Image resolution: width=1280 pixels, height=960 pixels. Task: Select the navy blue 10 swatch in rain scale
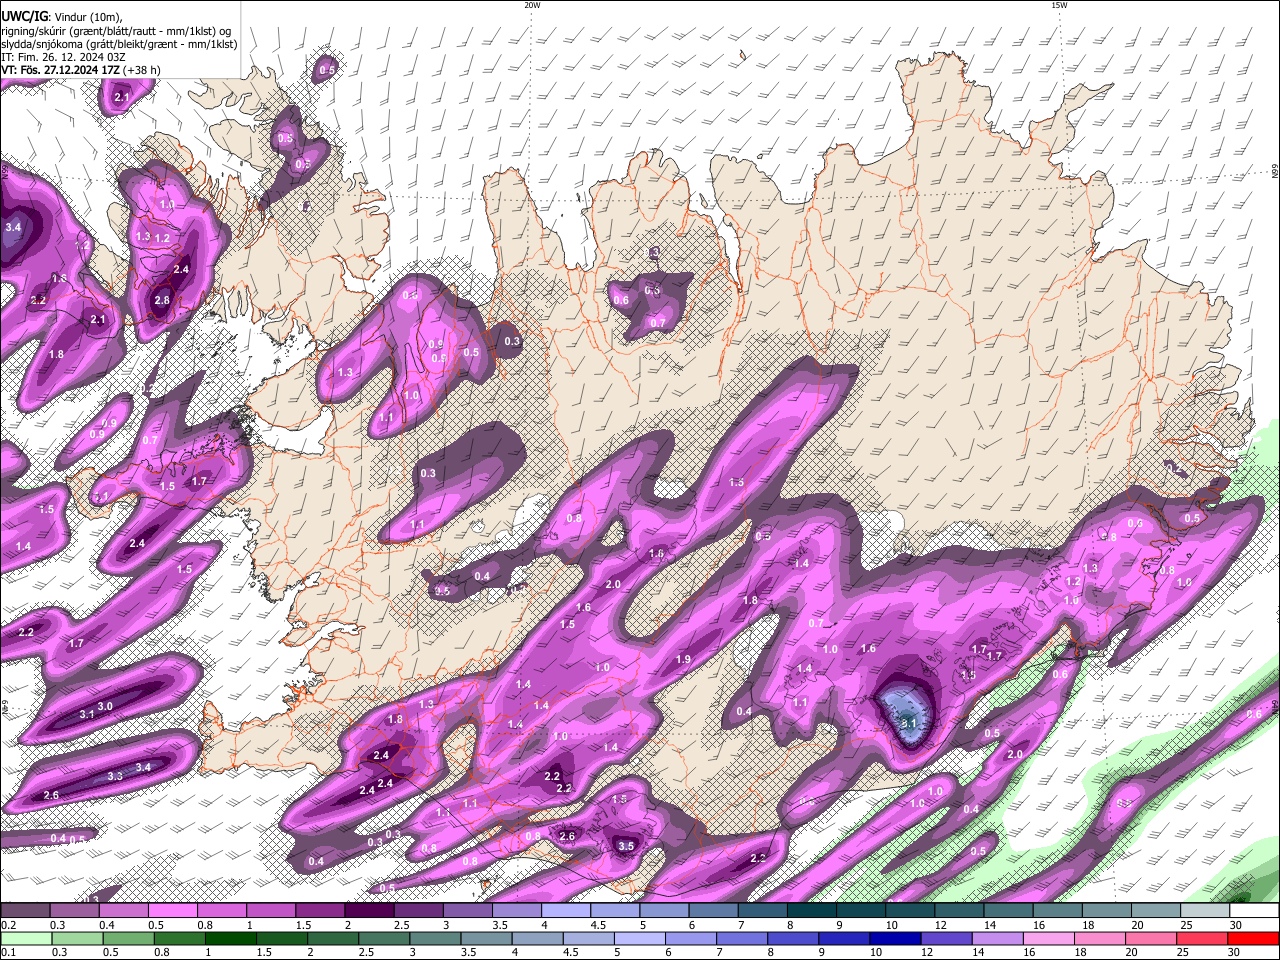[895, 938]
